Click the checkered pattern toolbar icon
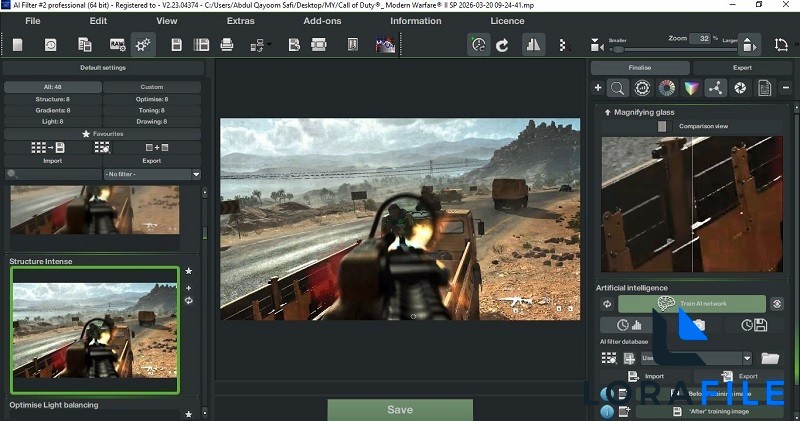Viewport: 800px width, 421px height. pos(563,45)
